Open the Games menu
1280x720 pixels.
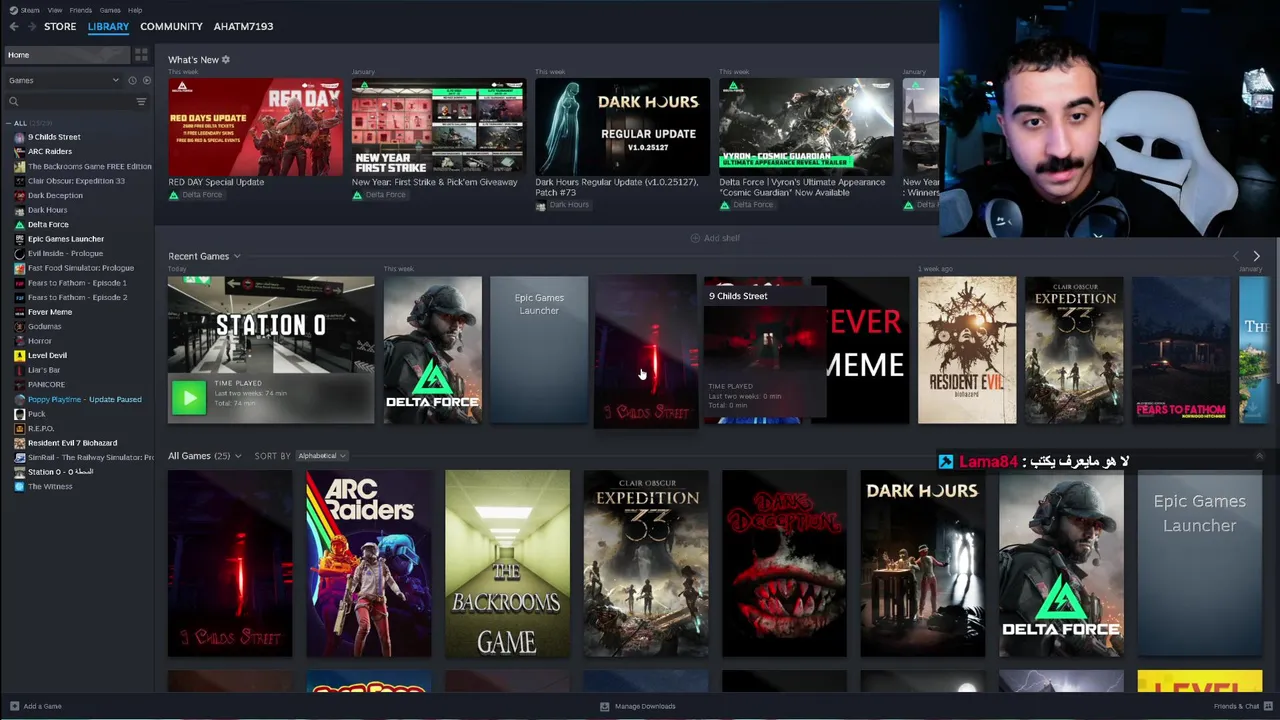tap(110, 10)
